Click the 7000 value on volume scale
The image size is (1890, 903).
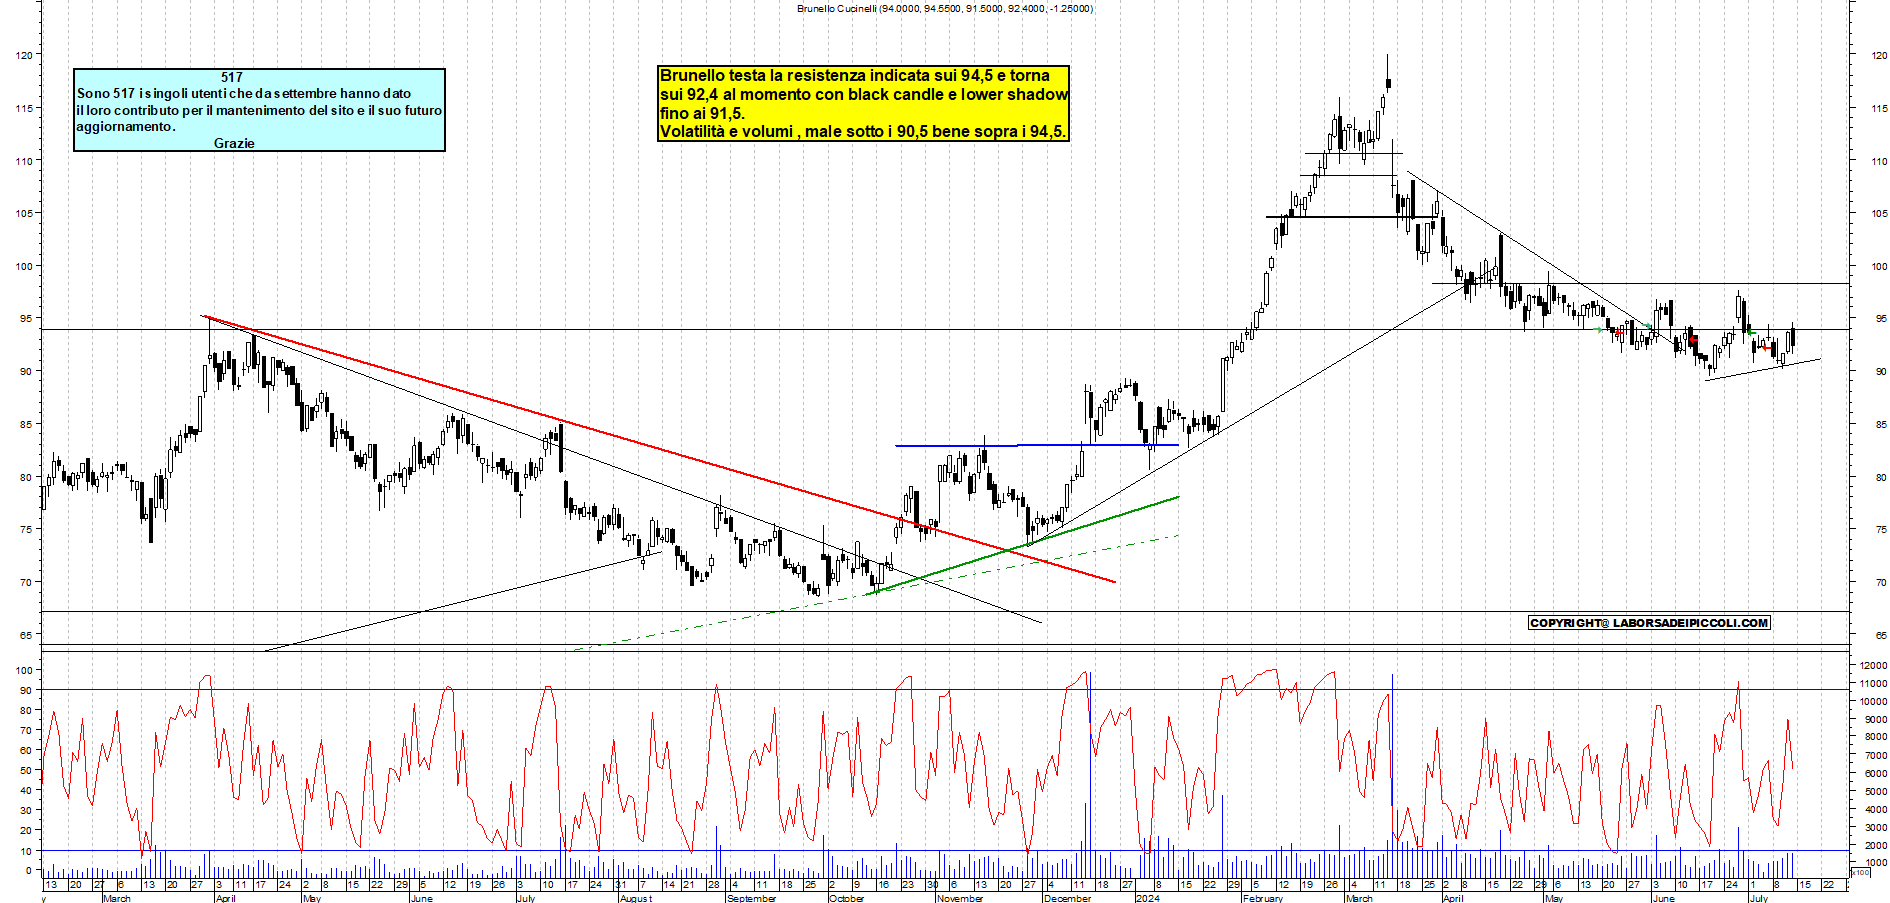(x=1875, y=755)
